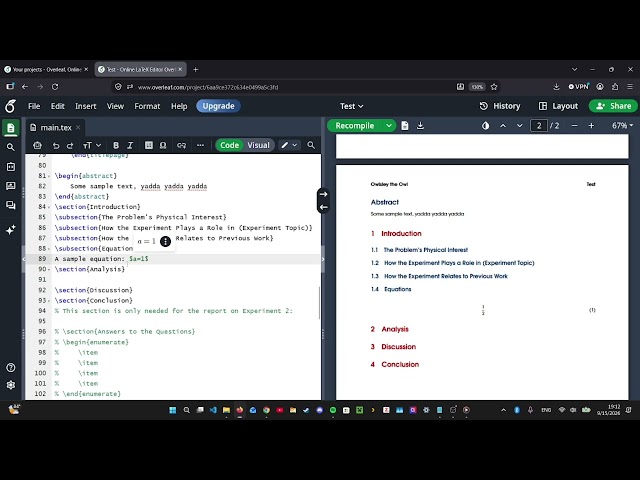Click the toggle symbol palette toolbar icon
The height and width of the screenshot is (480, 640).
click(x=38, y=145)
